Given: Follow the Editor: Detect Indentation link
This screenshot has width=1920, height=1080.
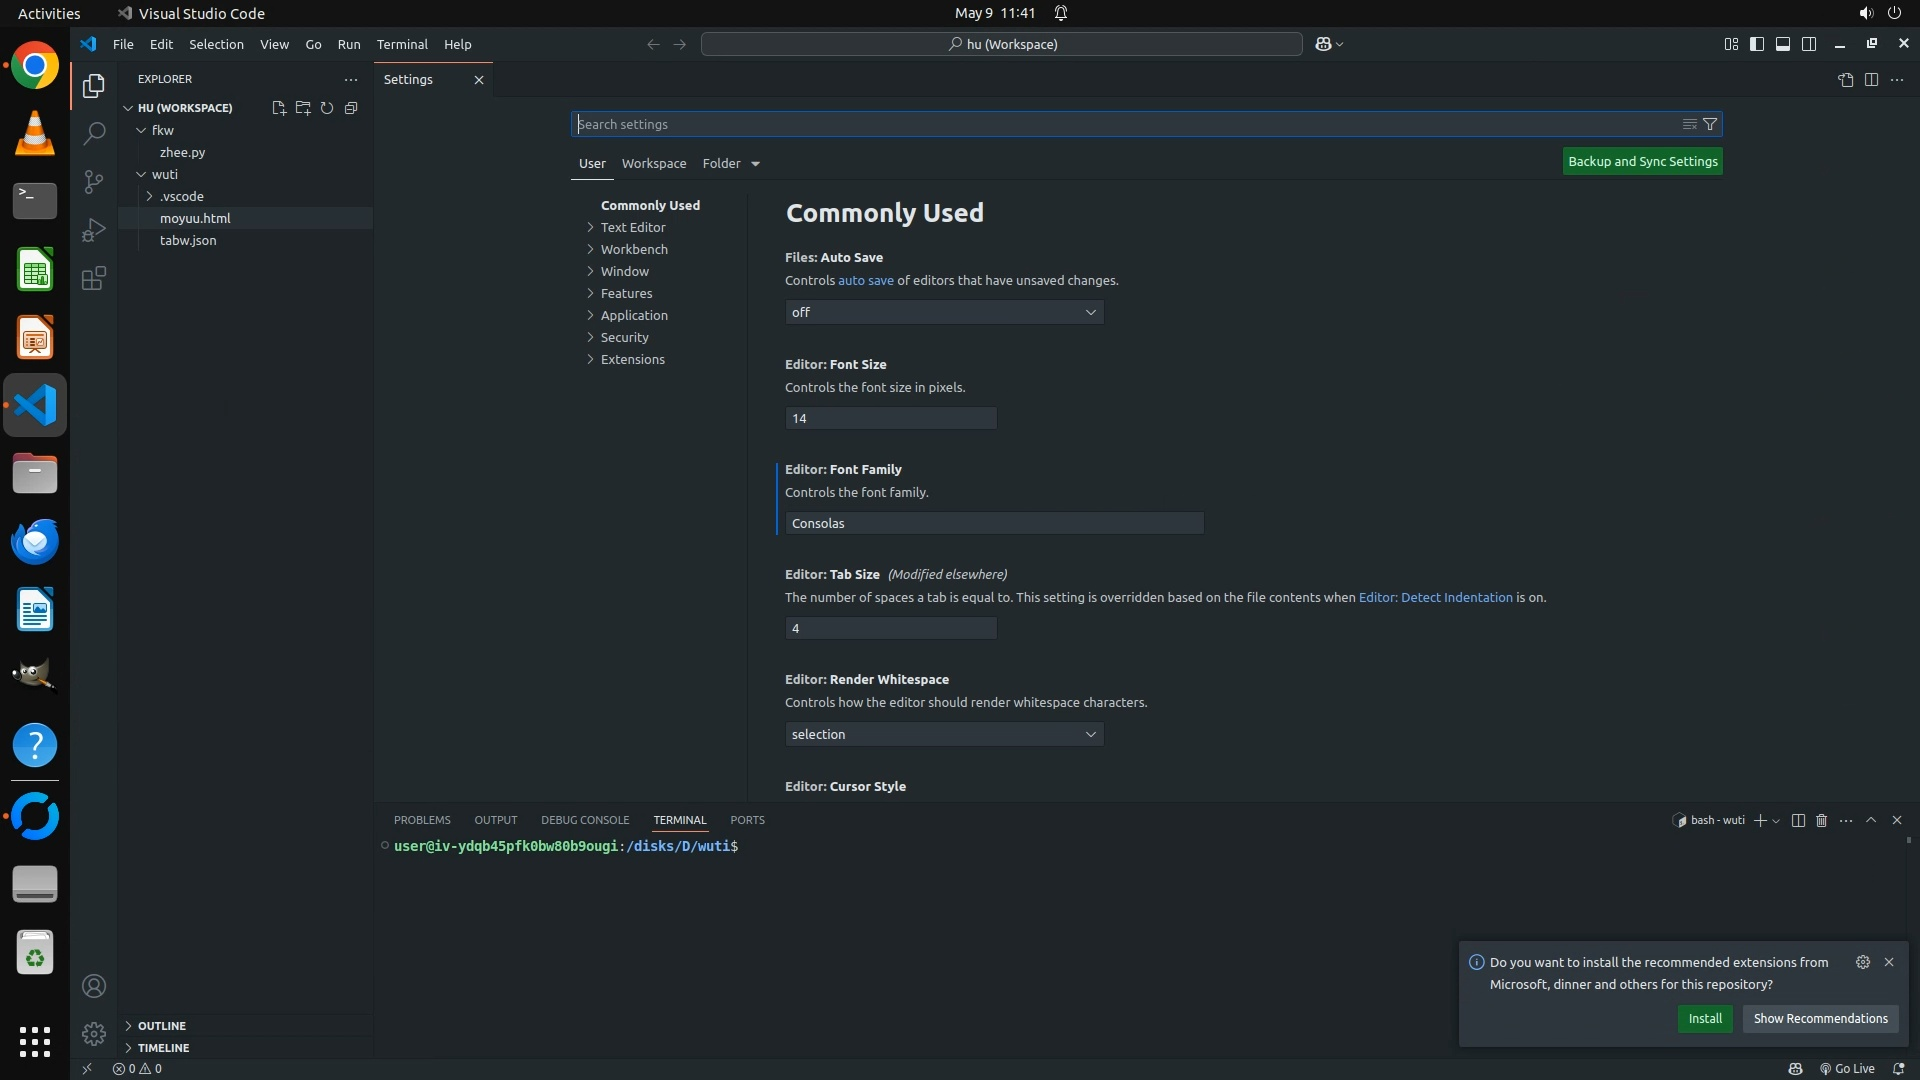Looking at the screenshot, I should [x=1435, y=597].
